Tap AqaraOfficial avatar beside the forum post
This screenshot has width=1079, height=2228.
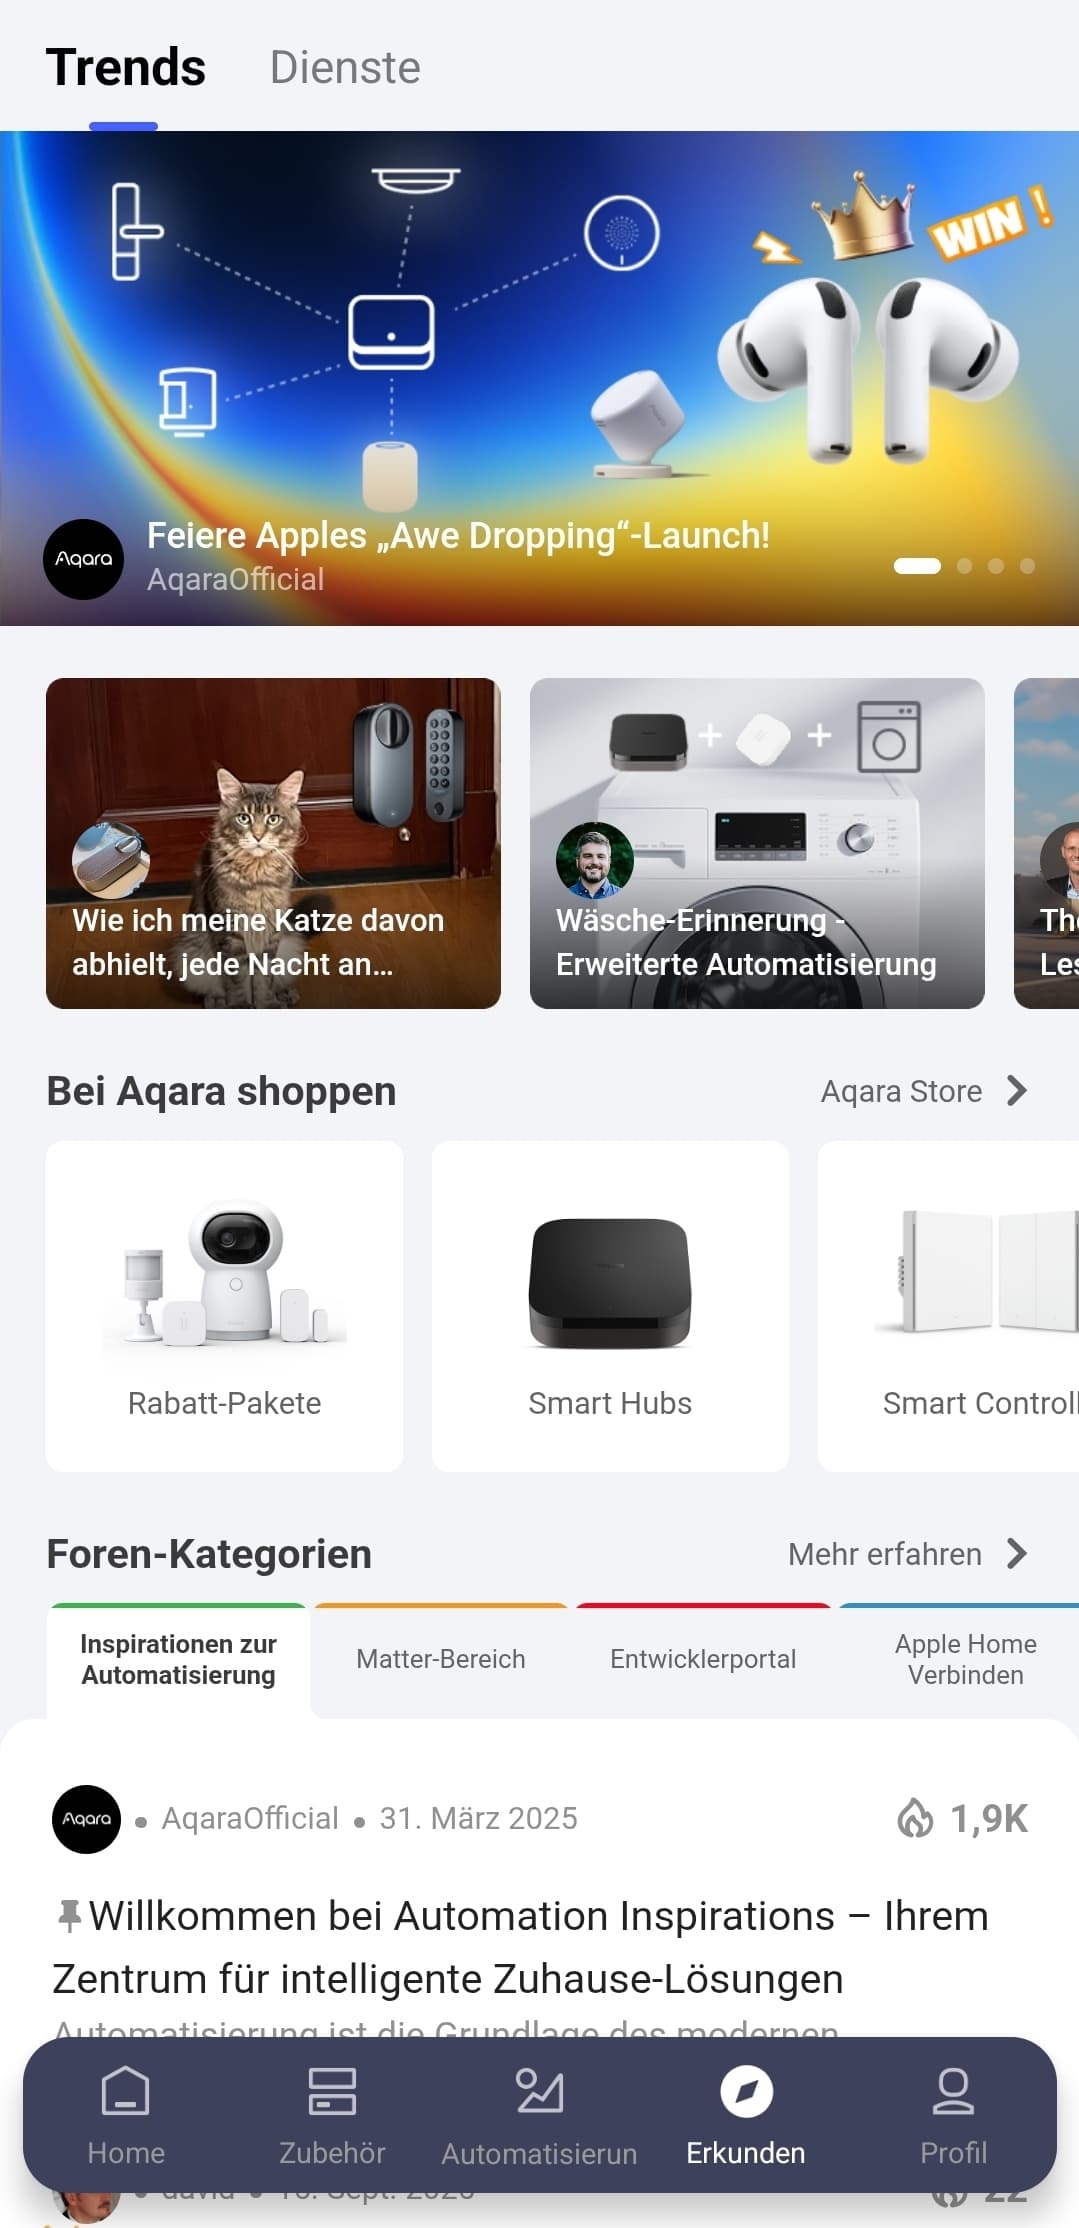[87, 1819]
